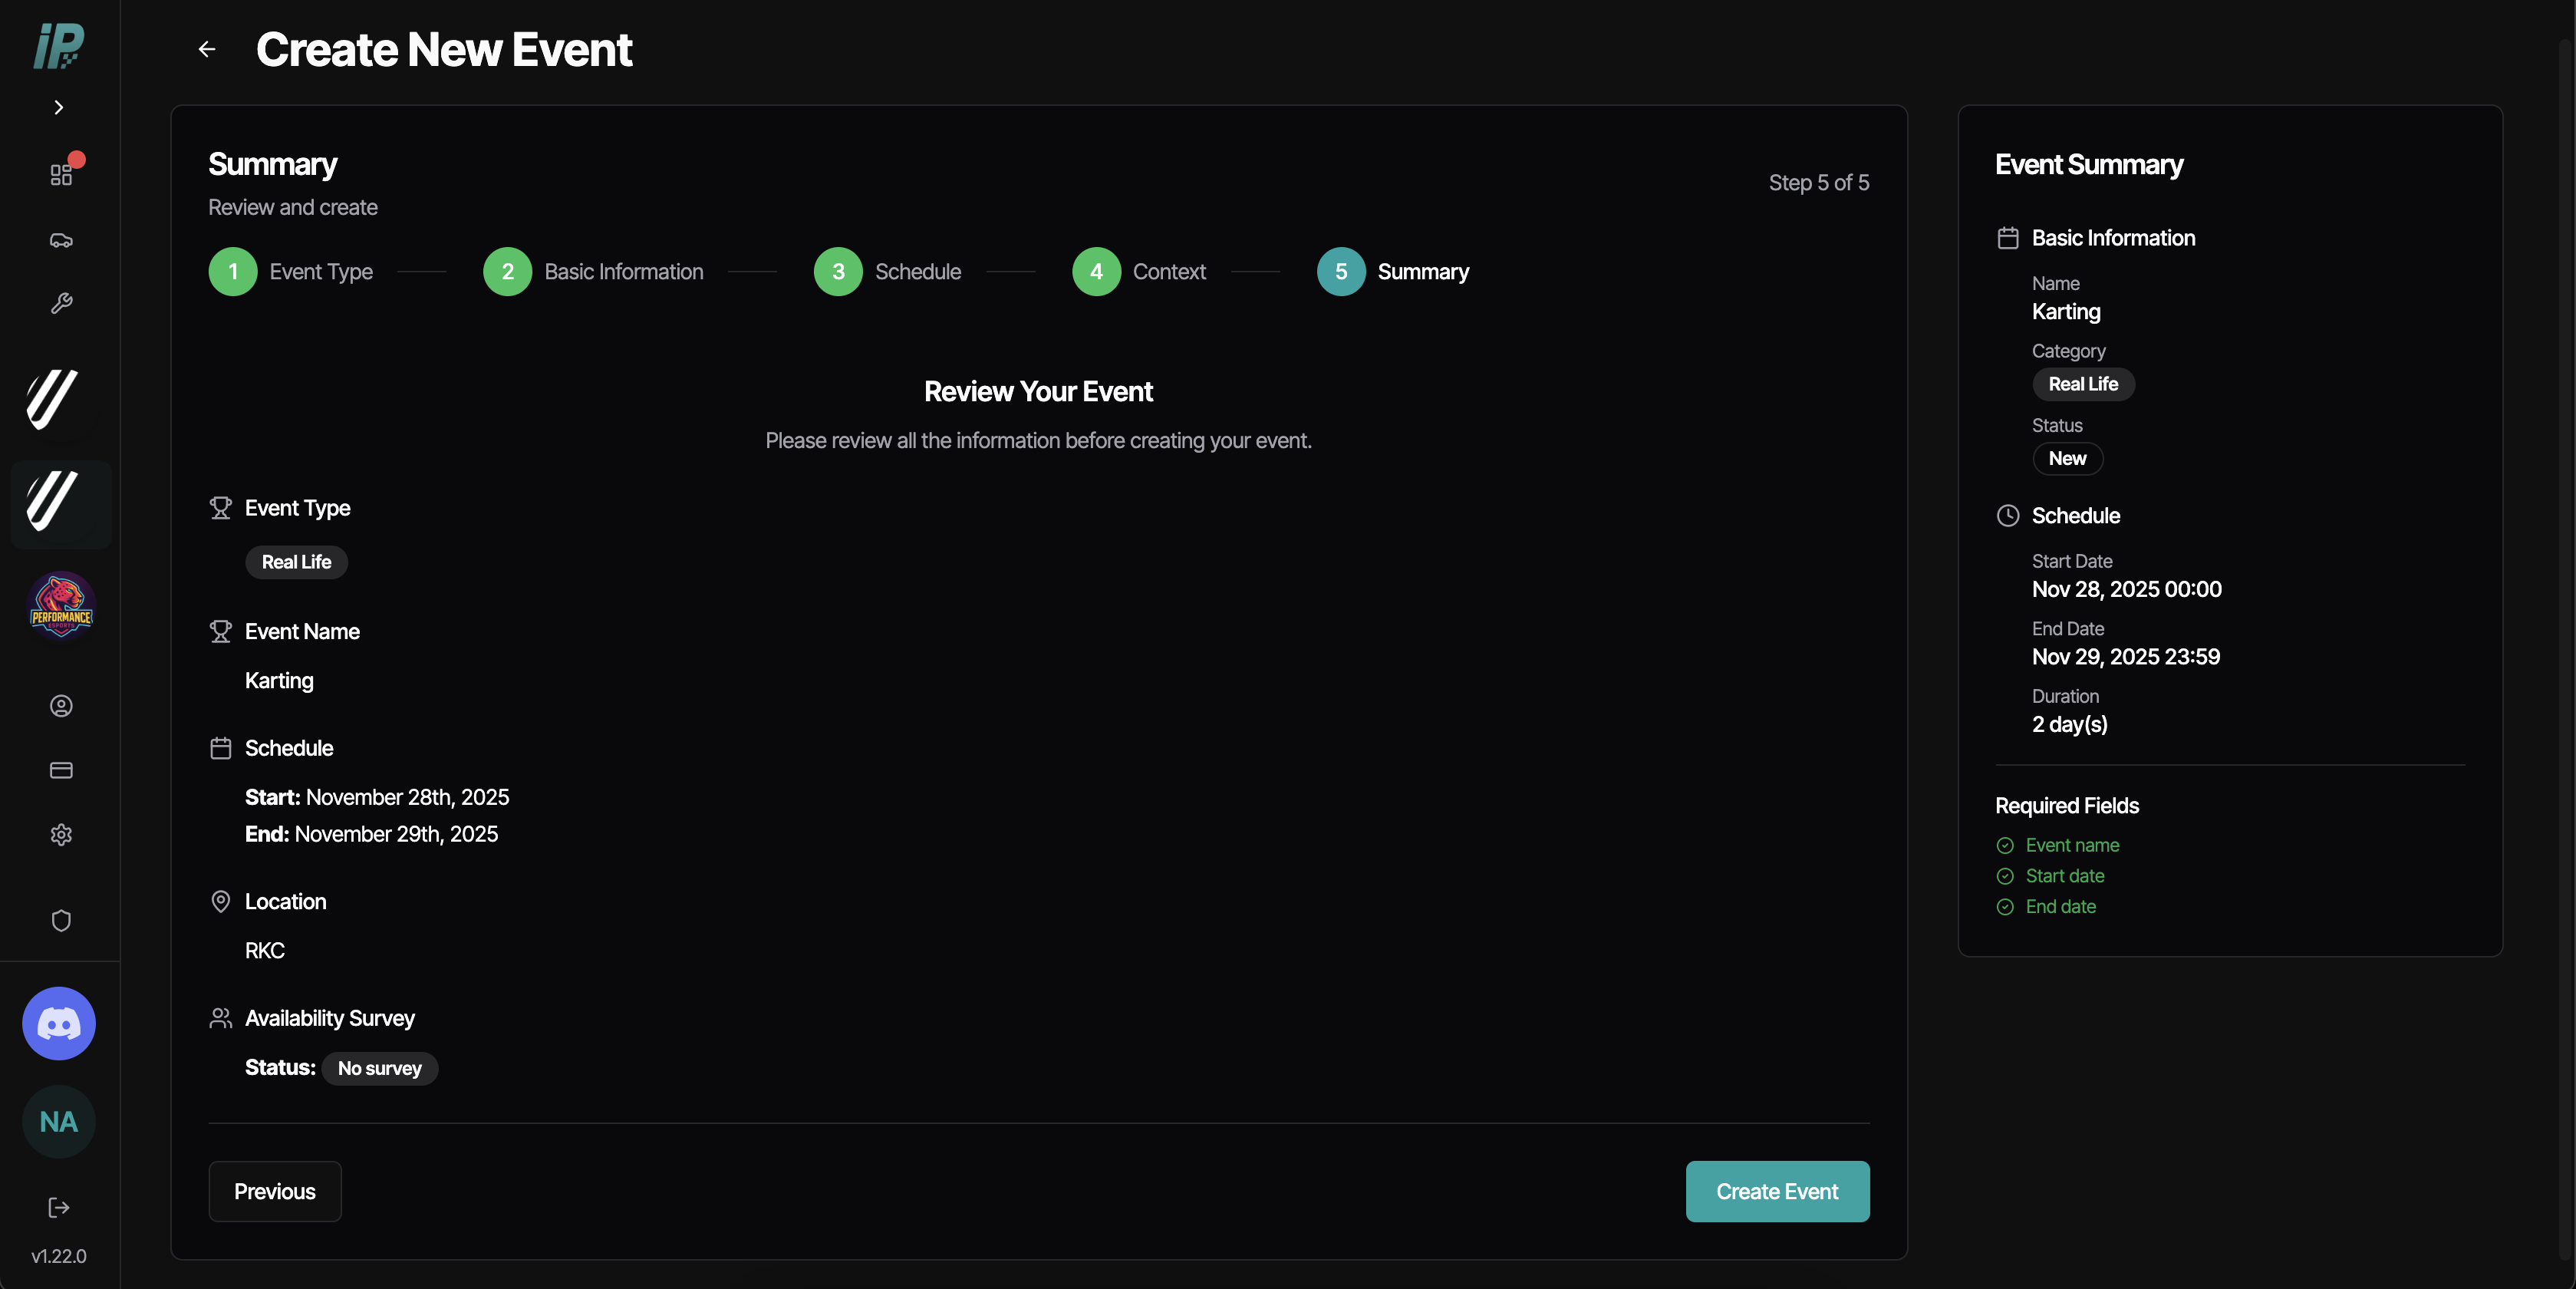
Task: Open the wrench tools icon
Action: pos(61,304)
